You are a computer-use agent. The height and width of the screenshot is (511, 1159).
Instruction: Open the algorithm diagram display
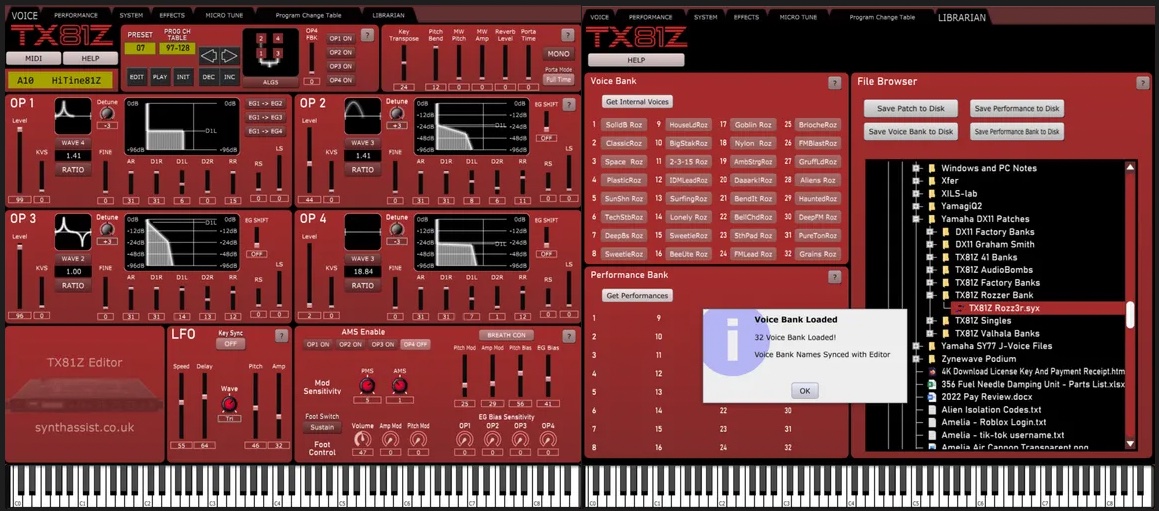(270, 52)
